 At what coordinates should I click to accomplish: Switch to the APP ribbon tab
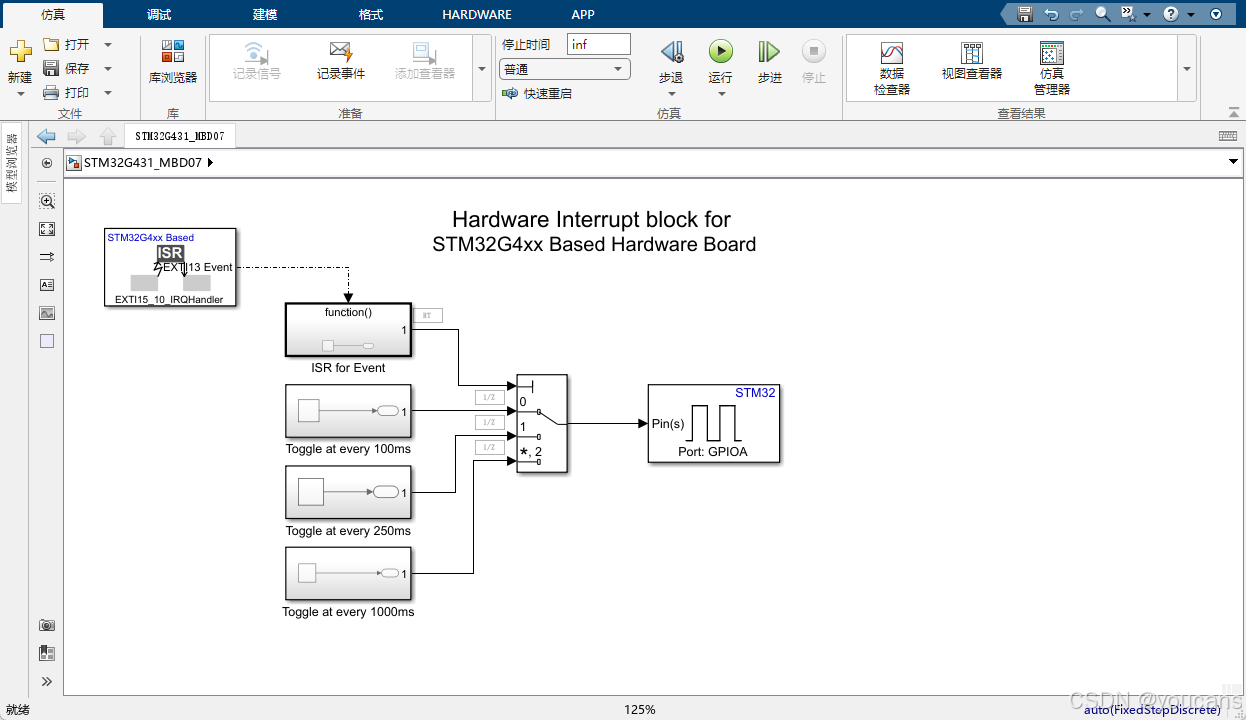tap(583, 14)
